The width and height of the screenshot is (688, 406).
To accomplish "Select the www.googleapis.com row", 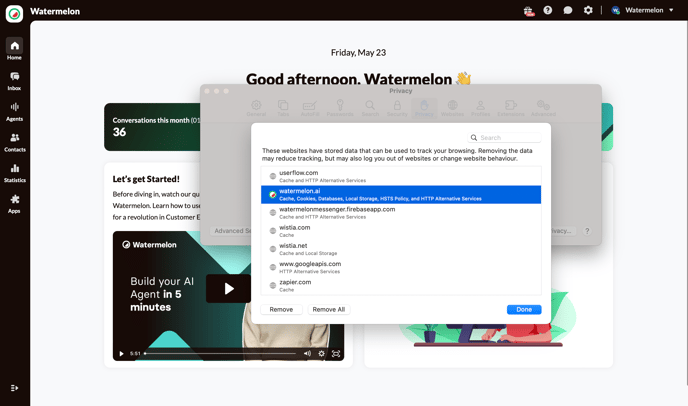I will point(401,267).
